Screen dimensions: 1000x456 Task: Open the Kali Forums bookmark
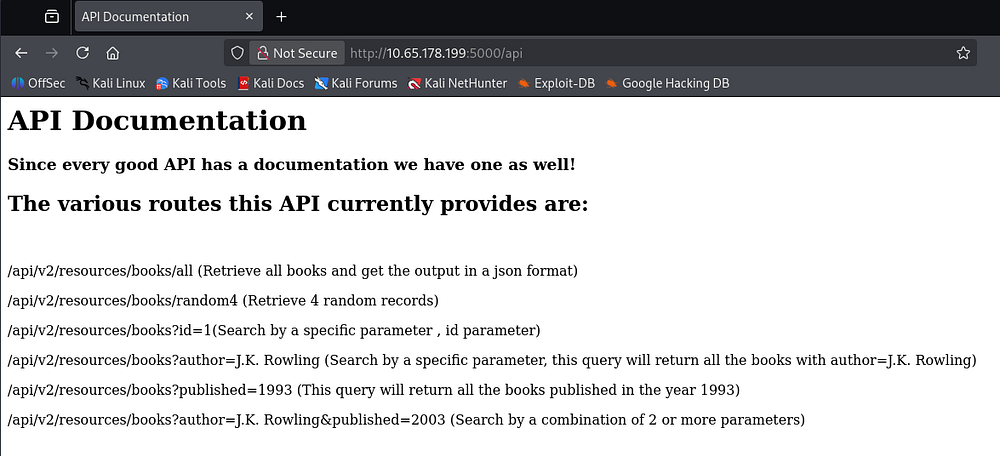click(x=355, y=83)
